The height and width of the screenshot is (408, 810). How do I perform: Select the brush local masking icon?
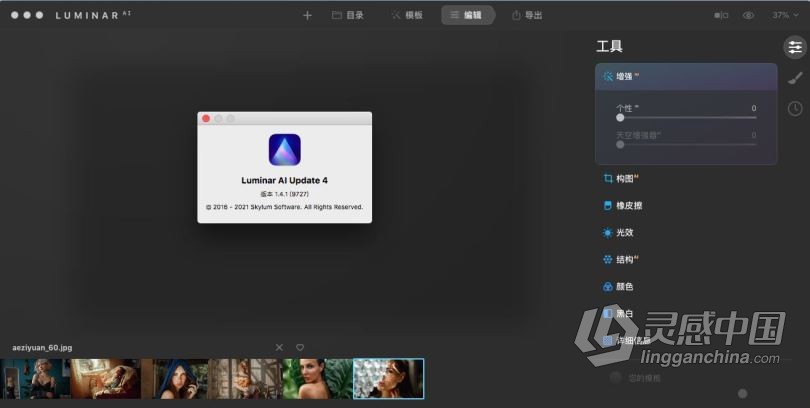(x=795, y=78)
